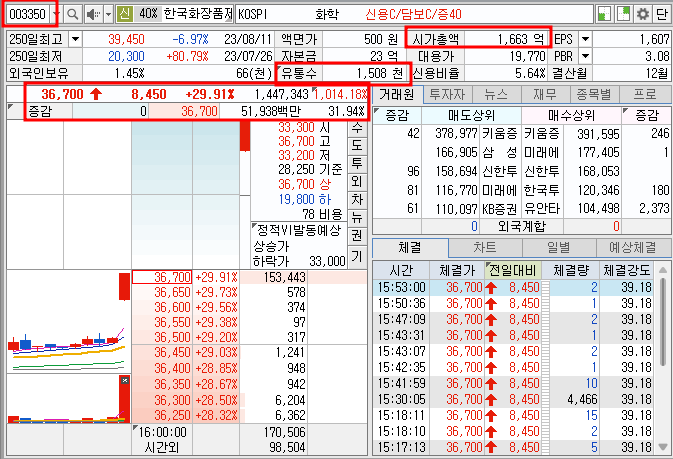Click the scroll-up arrow of trade list
Screen dimensions: 673x459
coord(663,270)
